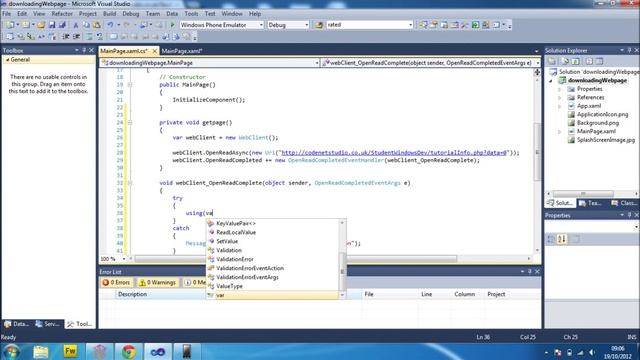Open Adobe Fireworks from the taskbar
Image resolution: width=640 pixels, height=360 pixels.
point(70,351)
